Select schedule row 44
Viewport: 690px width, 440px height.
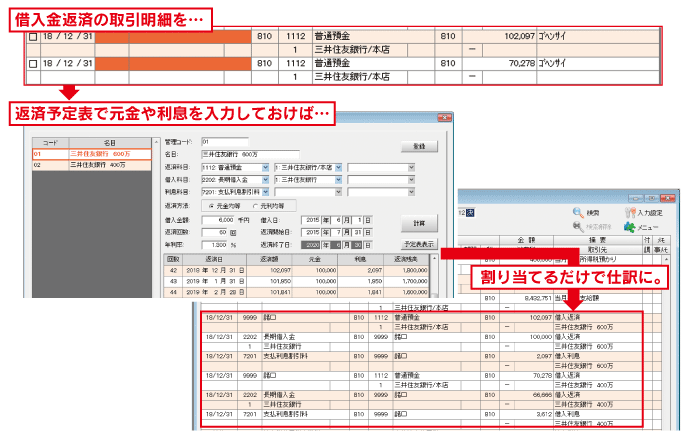297,292
